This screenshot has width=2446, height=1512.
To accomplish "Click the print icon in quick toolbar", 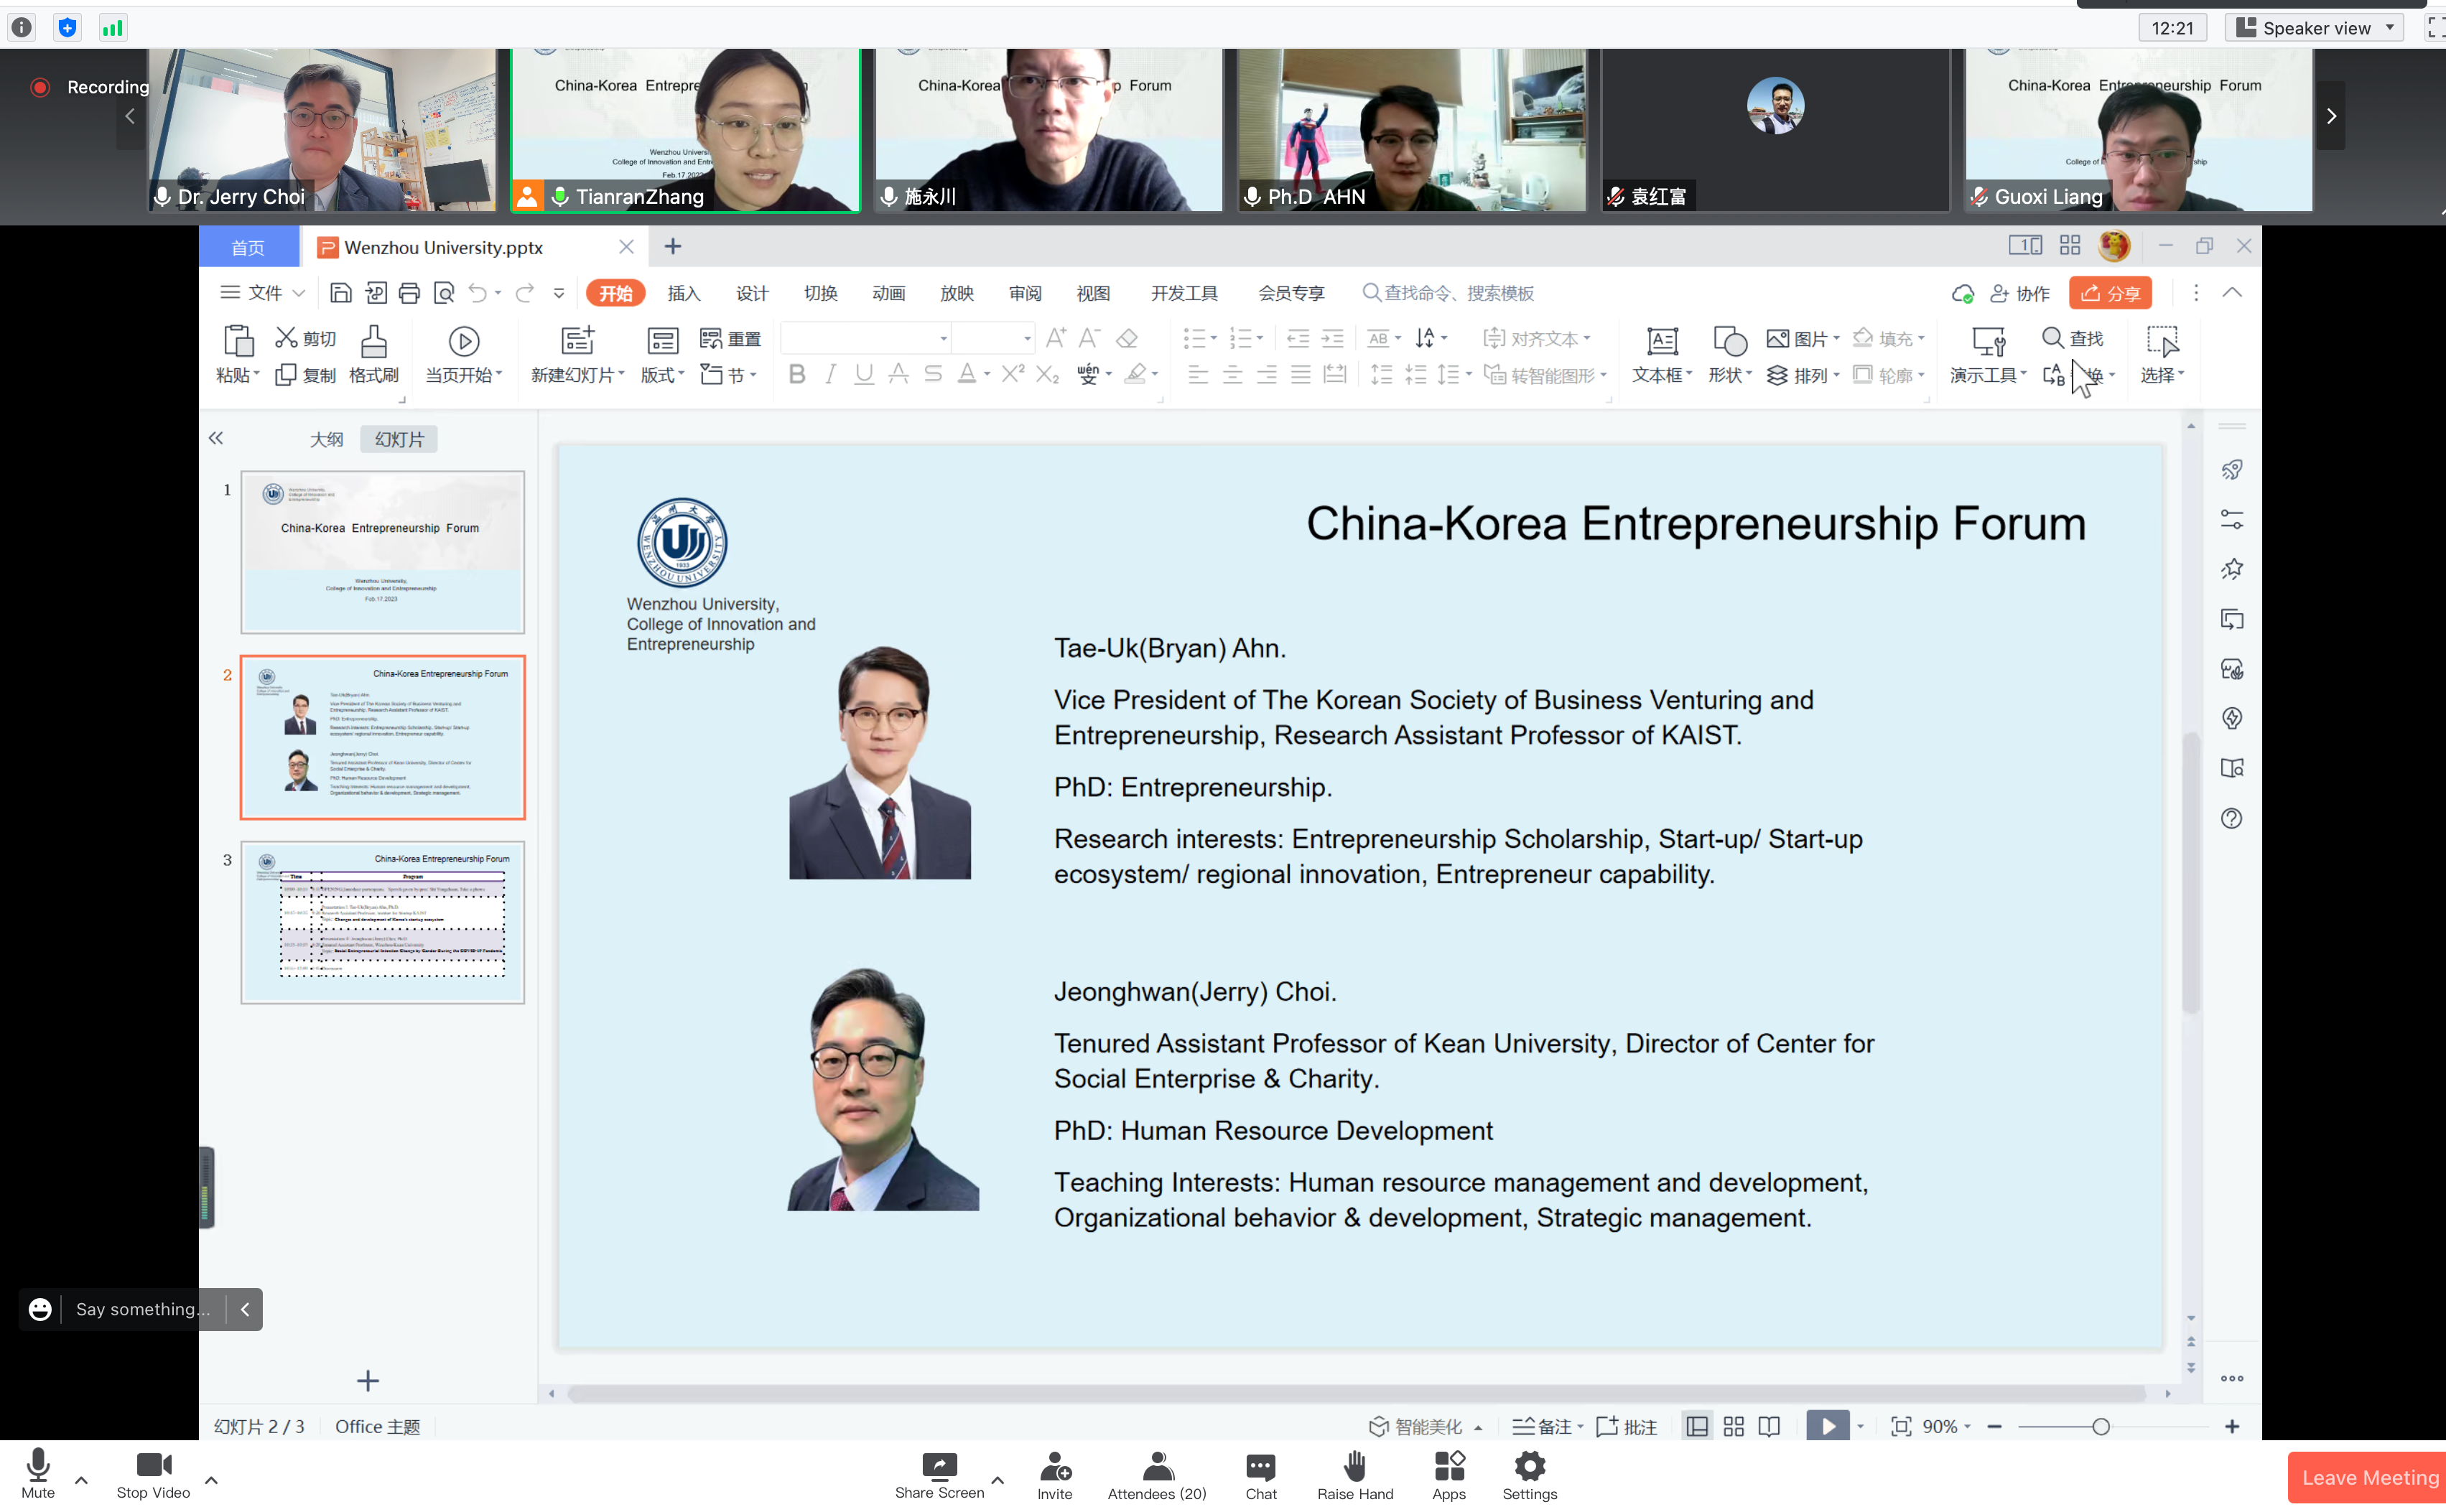I will tap(409, 293).
